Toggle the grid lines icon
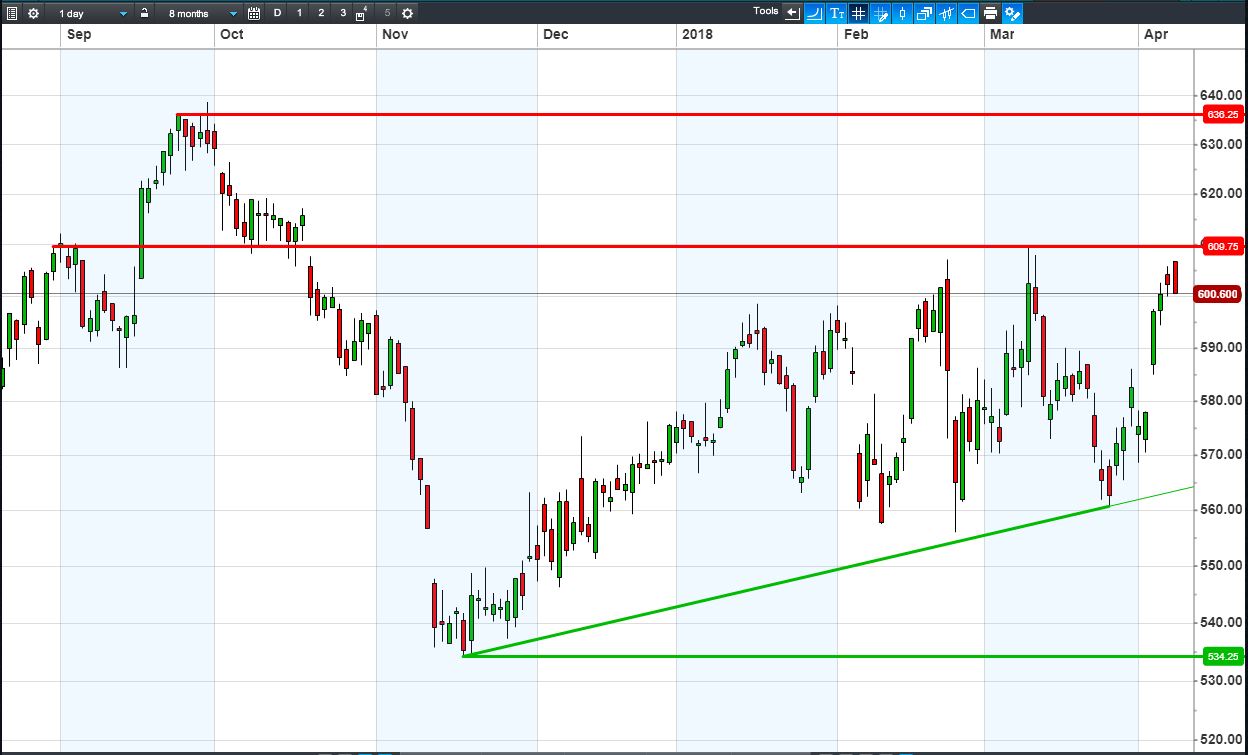 click(x=858, y=13)
